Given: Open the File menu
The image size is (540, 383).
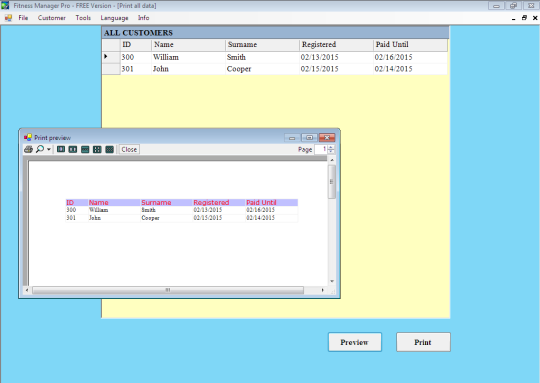Looking at the screenshot, I should click(23, 18).
